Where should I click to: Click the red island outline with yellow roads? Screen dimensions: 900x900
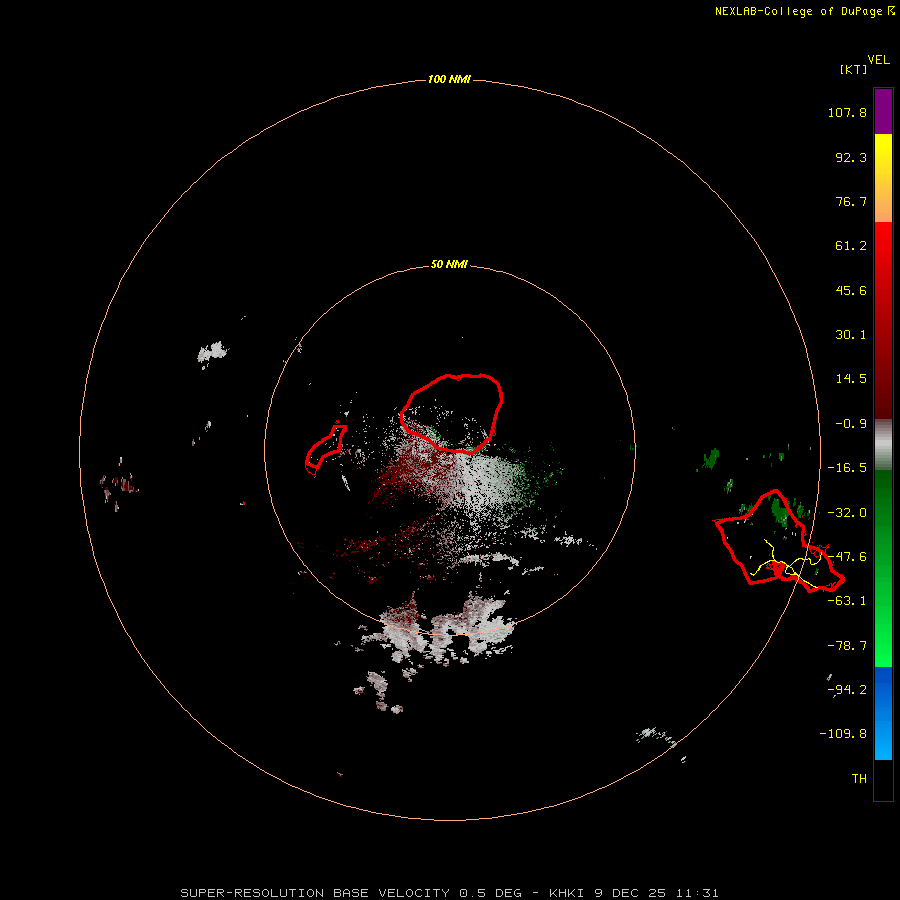pyautogui.click(x=779, y=541)
